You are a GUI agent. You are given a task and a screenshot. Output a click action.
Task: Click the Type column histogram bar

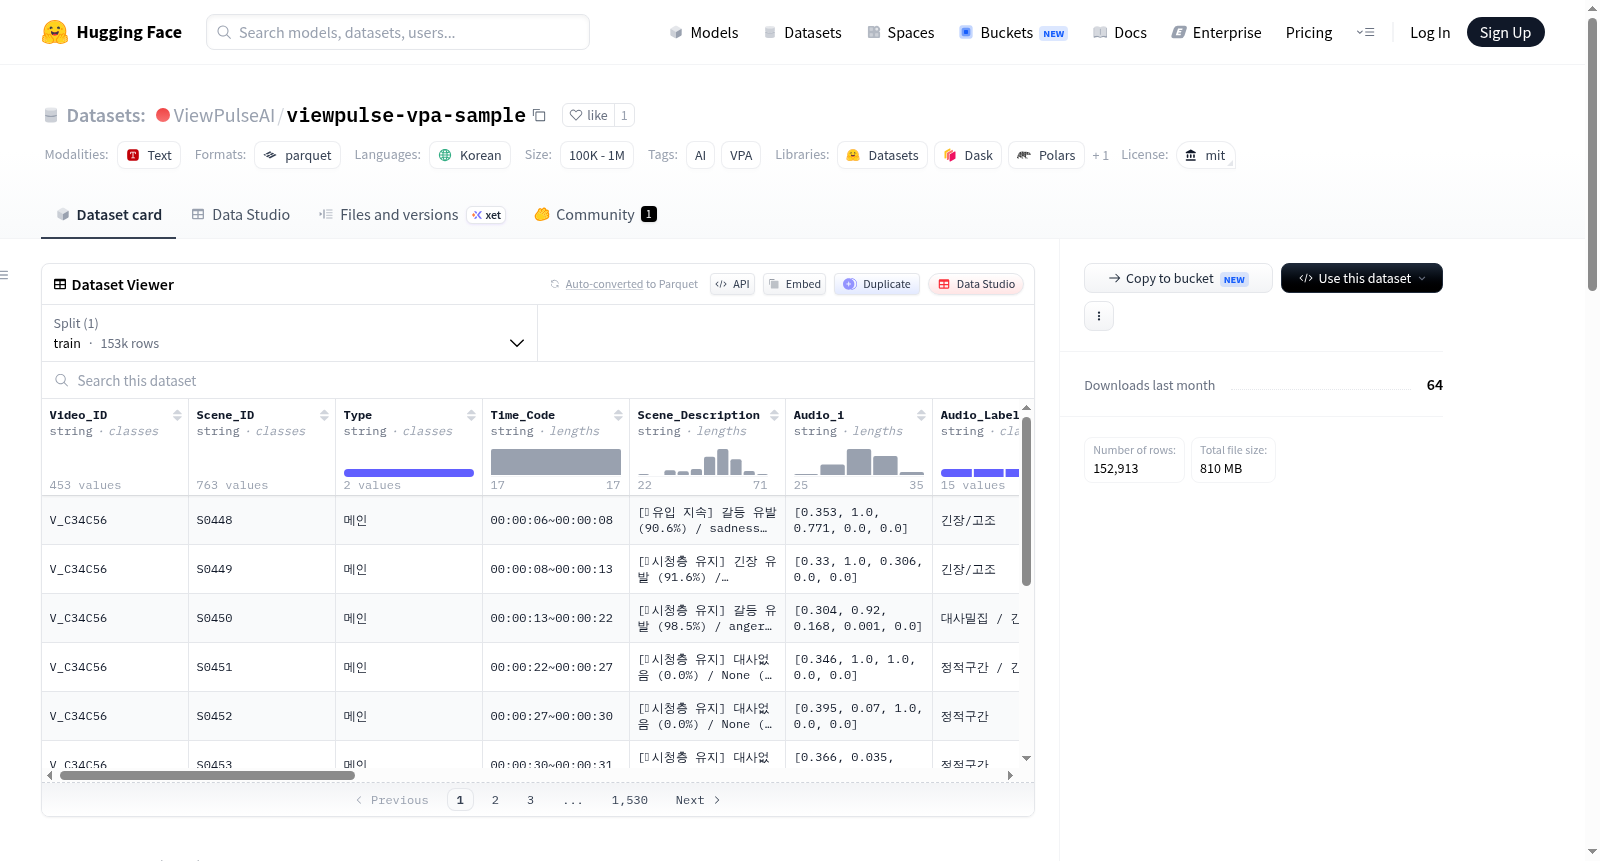(409, 473)
